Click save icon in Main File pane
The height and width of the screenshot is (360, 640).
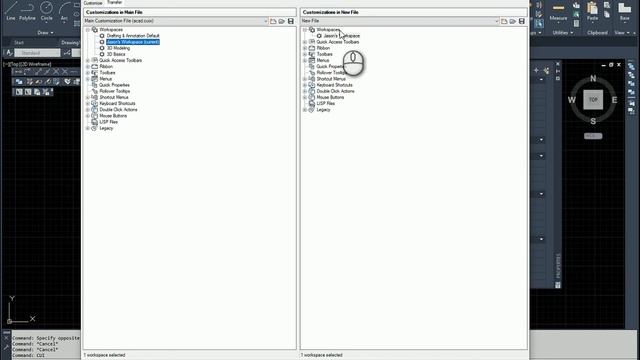(x=291, y=21)
